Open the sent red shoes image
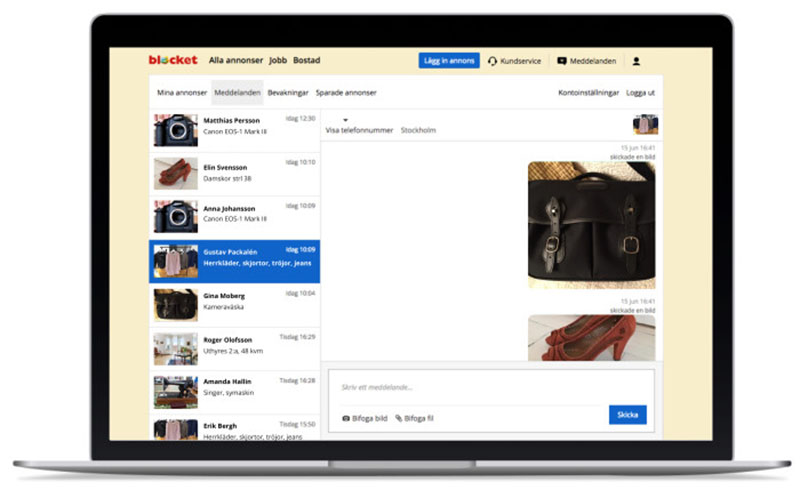The image size is (800, 490). click(x=591, y=338)
